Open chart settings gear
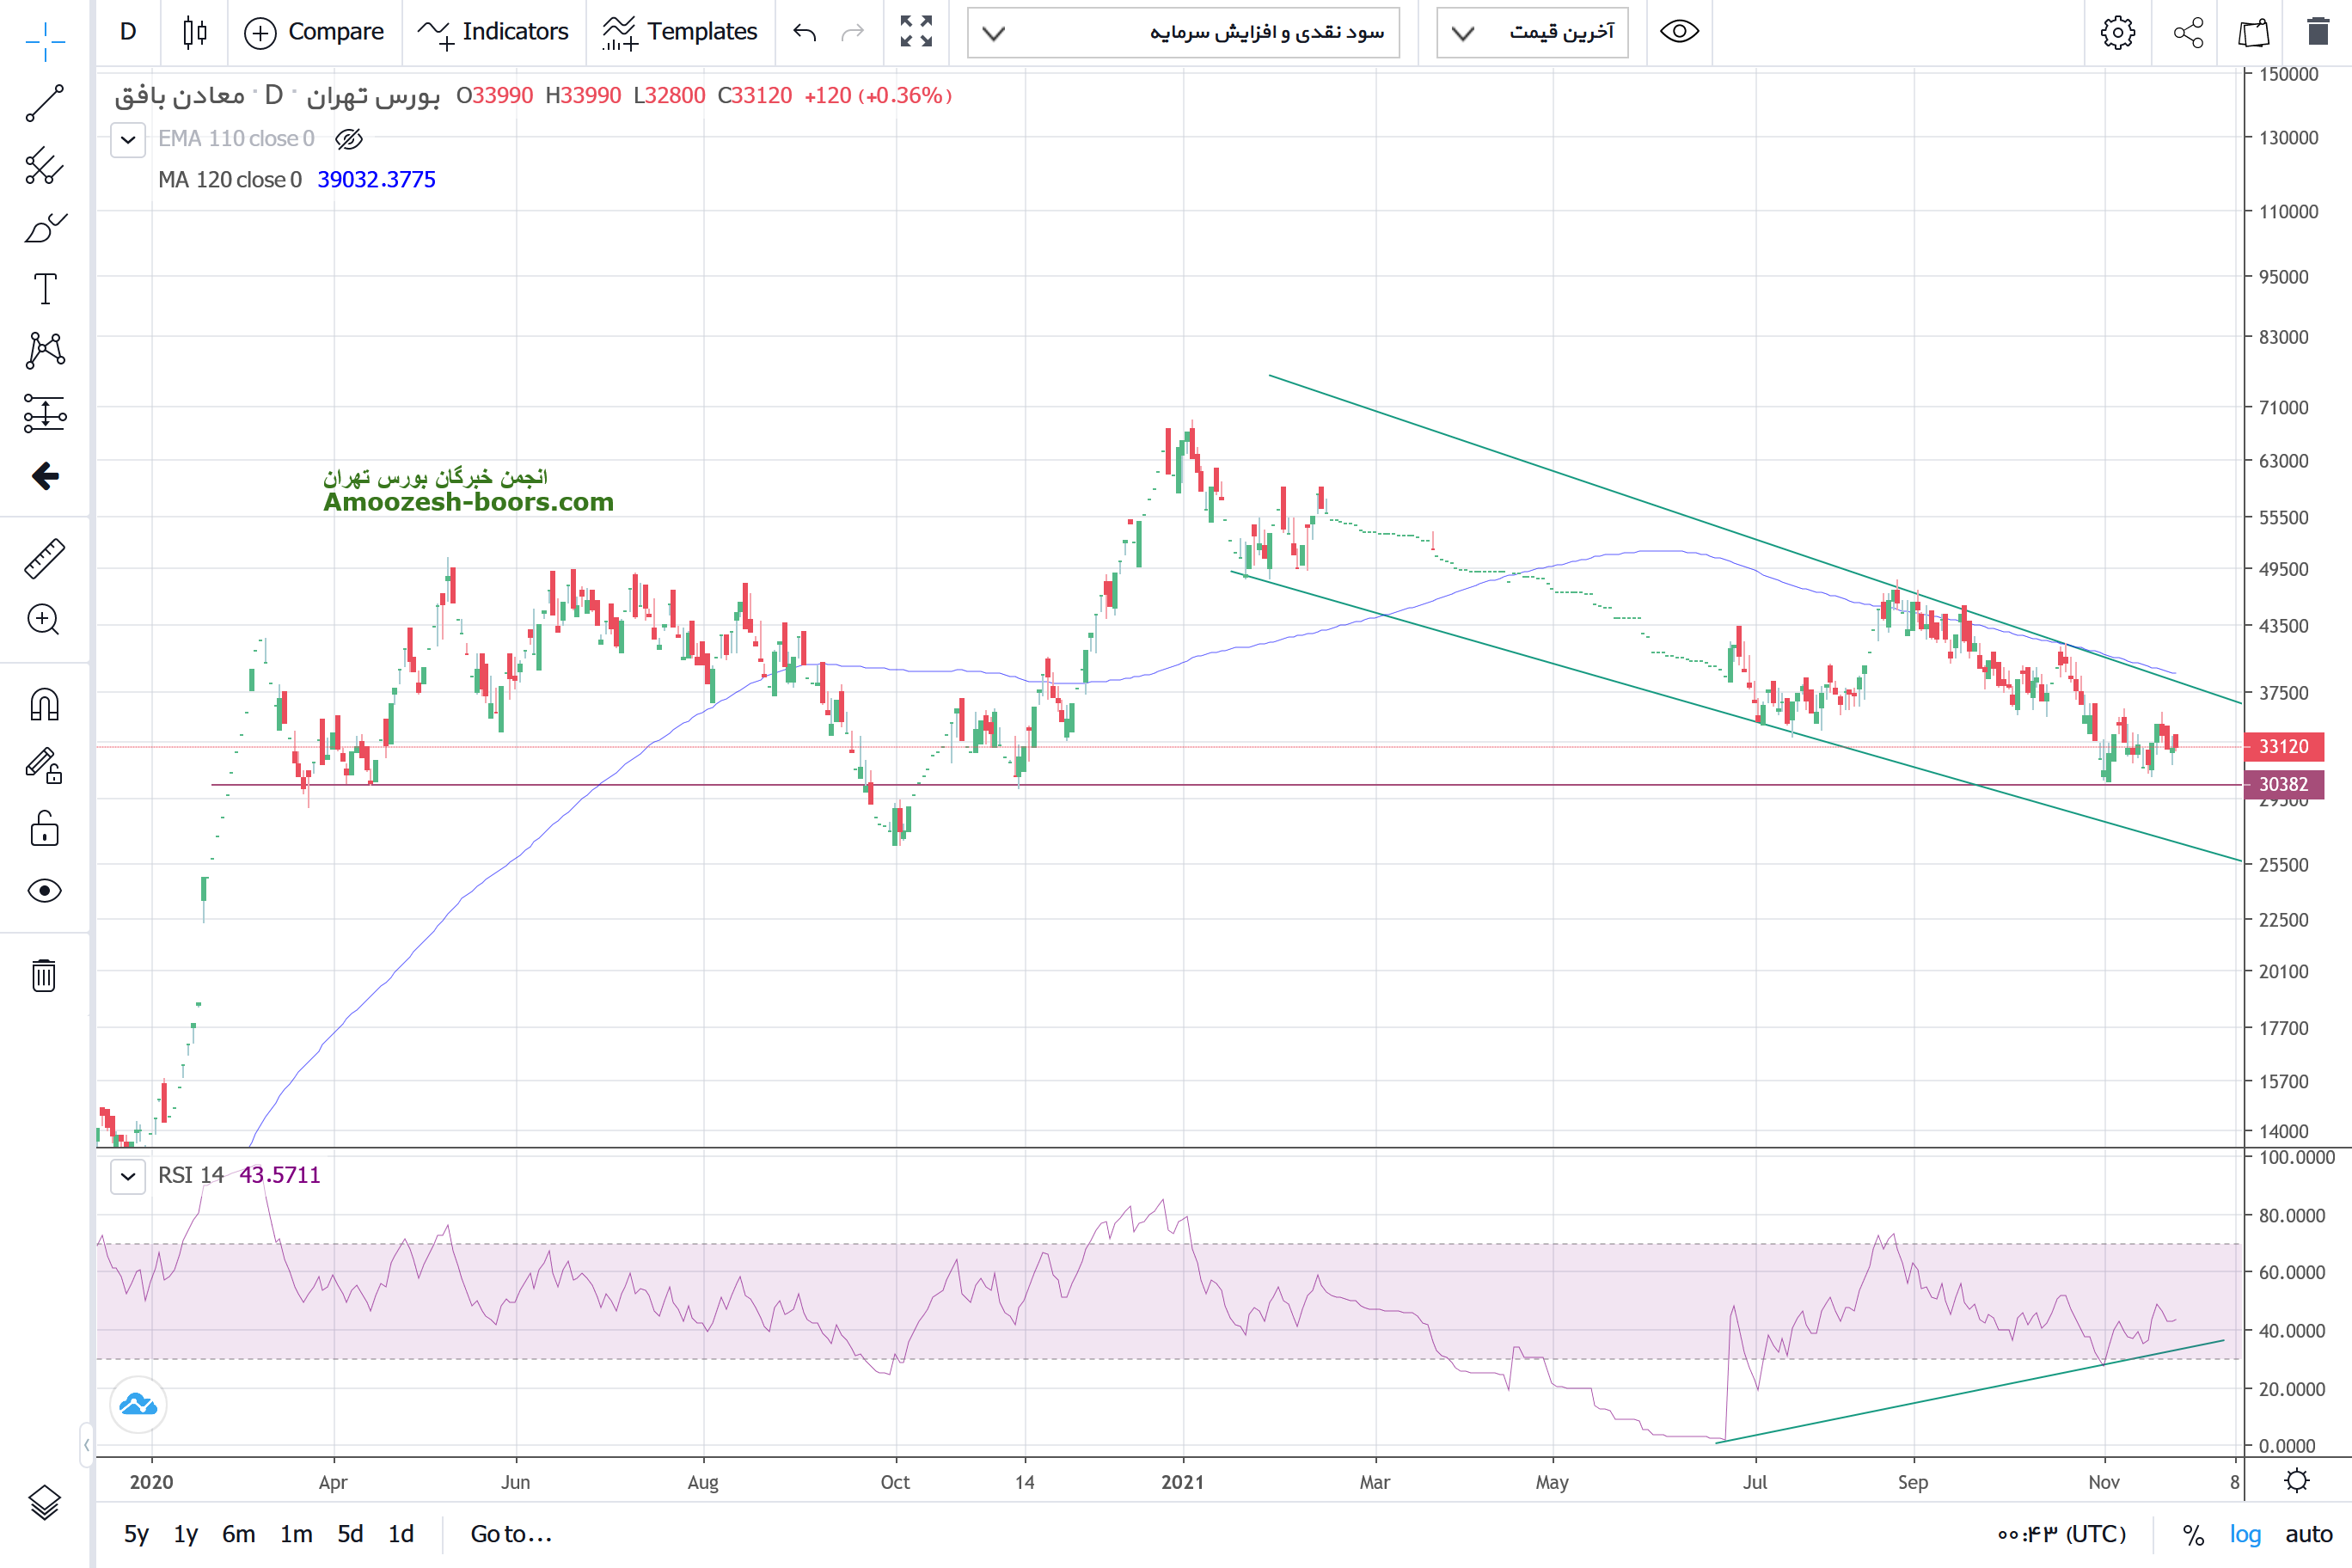This screenshot has width=2352, height=1568. point(2117,32)
